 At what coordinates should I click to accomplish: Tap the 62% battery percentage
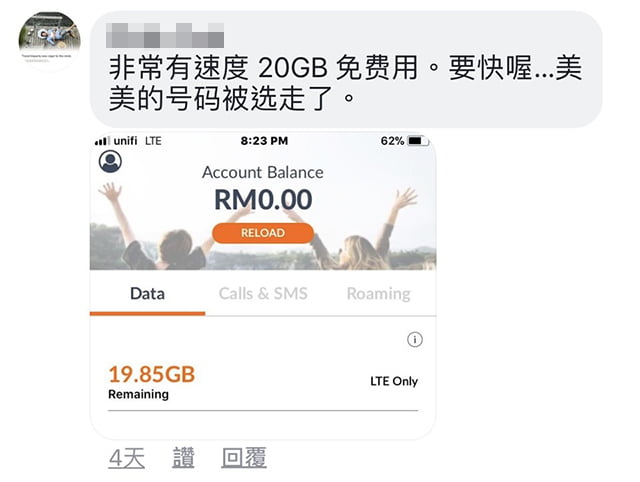(x=392, y=141)
